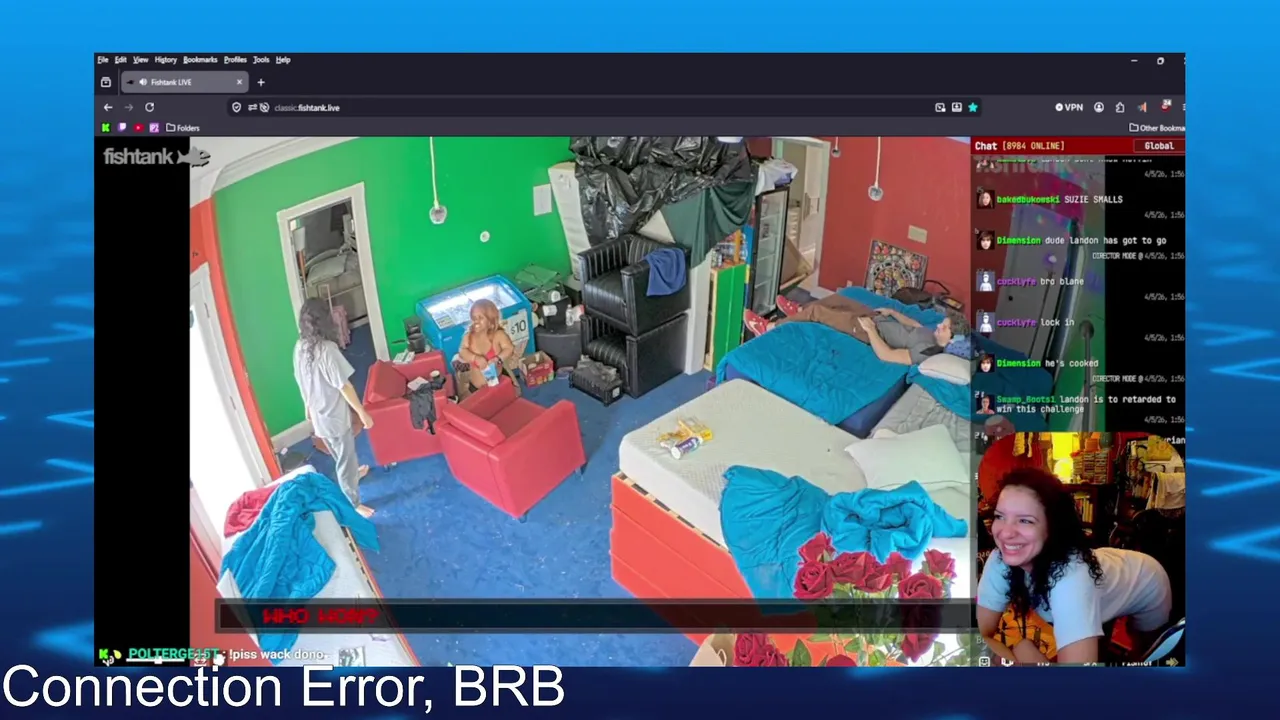This screenshot has height=720, width=1280.
Task: Click bakedbukowski's SUZIE SMALLS message
Action: click(x=1059, y=199)
